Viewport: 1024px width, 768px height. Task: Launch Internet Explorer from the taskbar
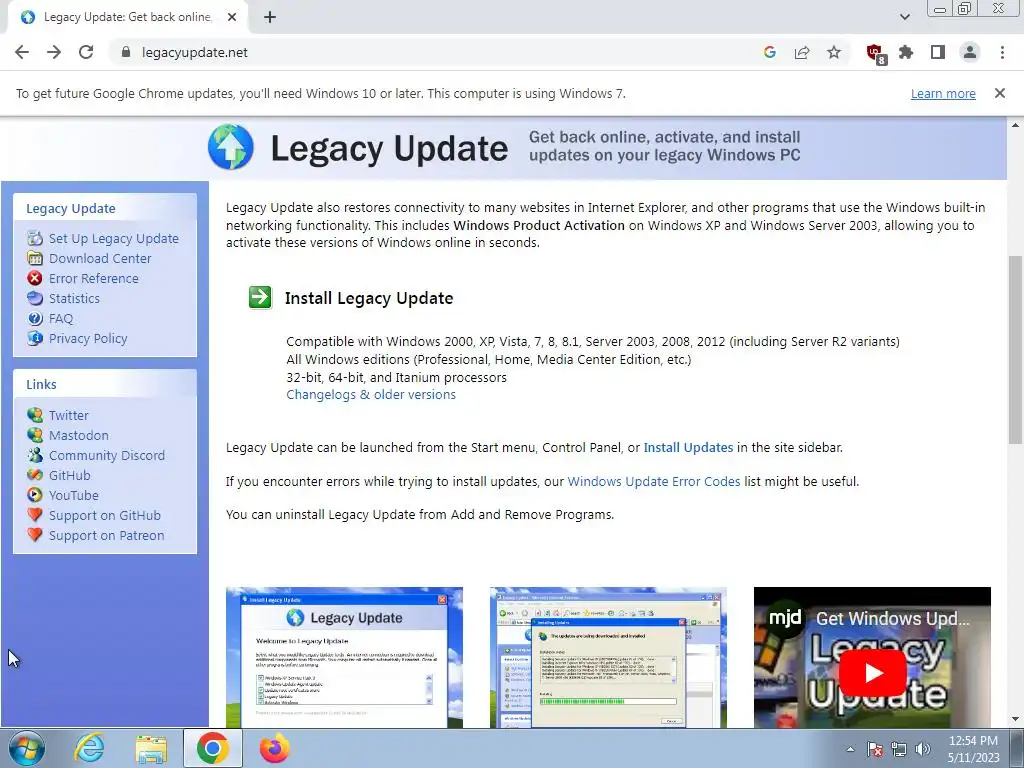[x=89, y=748]
